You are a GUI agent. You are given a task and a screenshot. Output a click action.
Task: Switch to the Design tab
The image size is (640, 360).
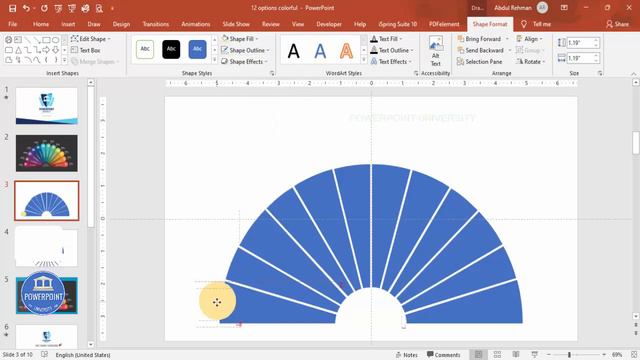(121, 24)
